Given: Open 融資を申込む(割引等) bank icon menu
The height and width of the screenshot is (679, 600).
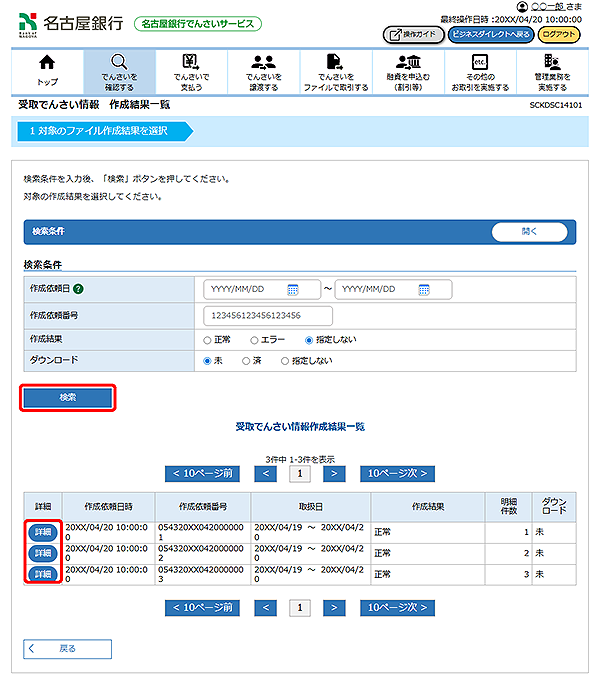Looking at the screenshot, I should coord(407,63).
